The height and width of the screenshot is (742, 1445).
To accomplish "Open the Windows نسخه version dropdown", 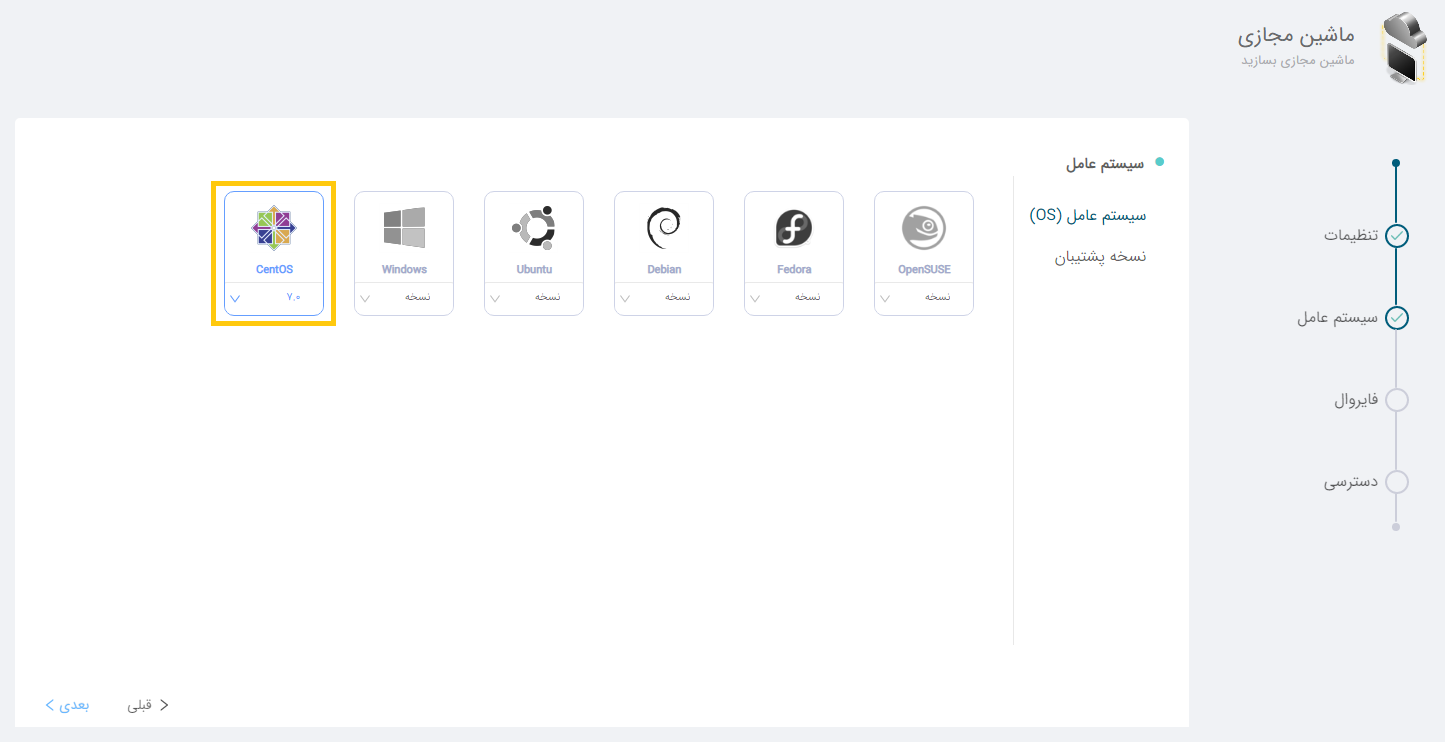I will [404, 298].
